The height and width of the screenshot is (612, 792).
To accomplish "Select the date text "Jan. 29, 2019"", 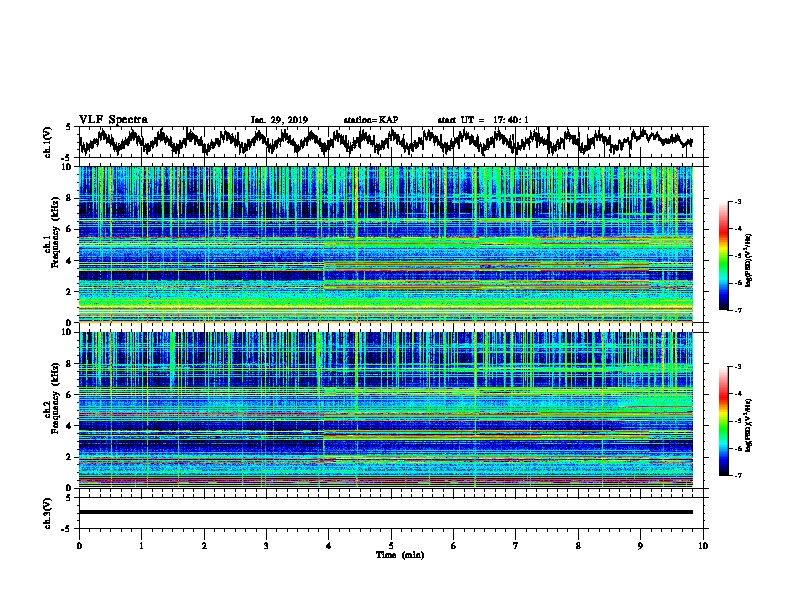I will (x=279, y=120).
